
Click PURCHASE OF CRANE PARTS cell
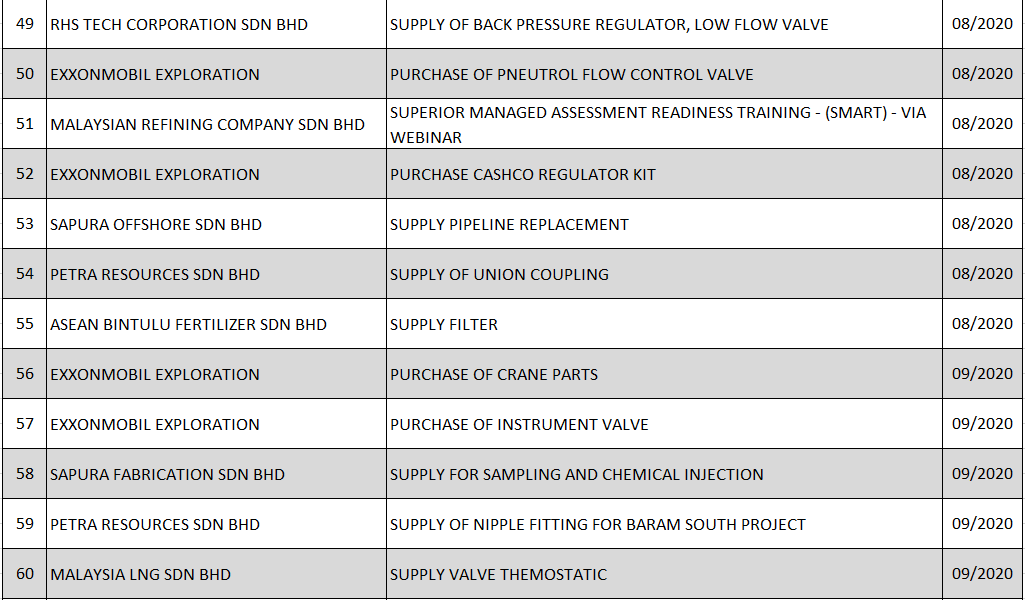click(x=494, y=374)
